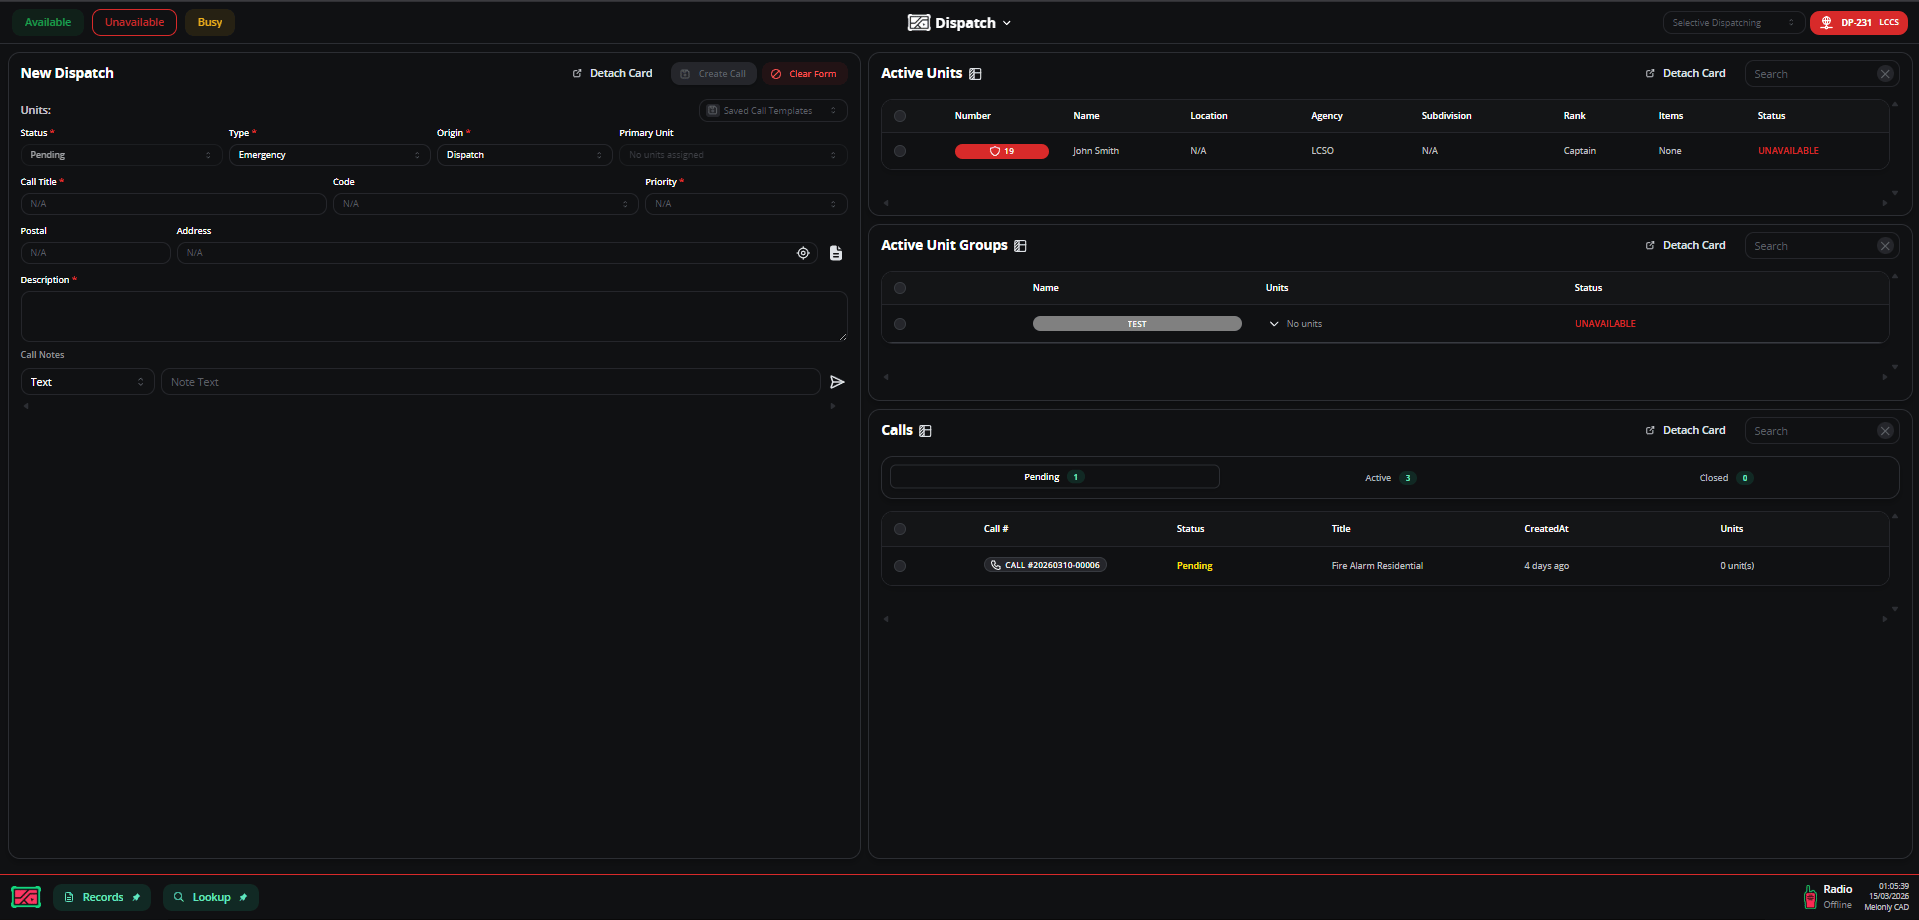This screenshot has width=1919, height=920.
Task: Open the Primary Unit dropdown
Action: coord(733,155)
